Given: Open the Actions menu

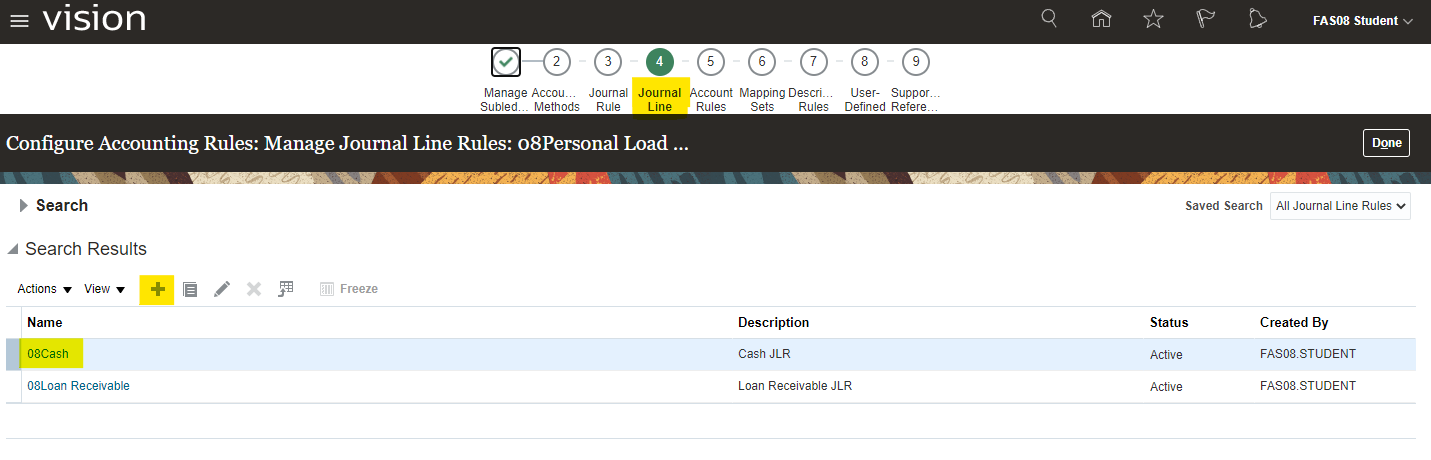Looking at the screenshot, I should coord(45,289).
